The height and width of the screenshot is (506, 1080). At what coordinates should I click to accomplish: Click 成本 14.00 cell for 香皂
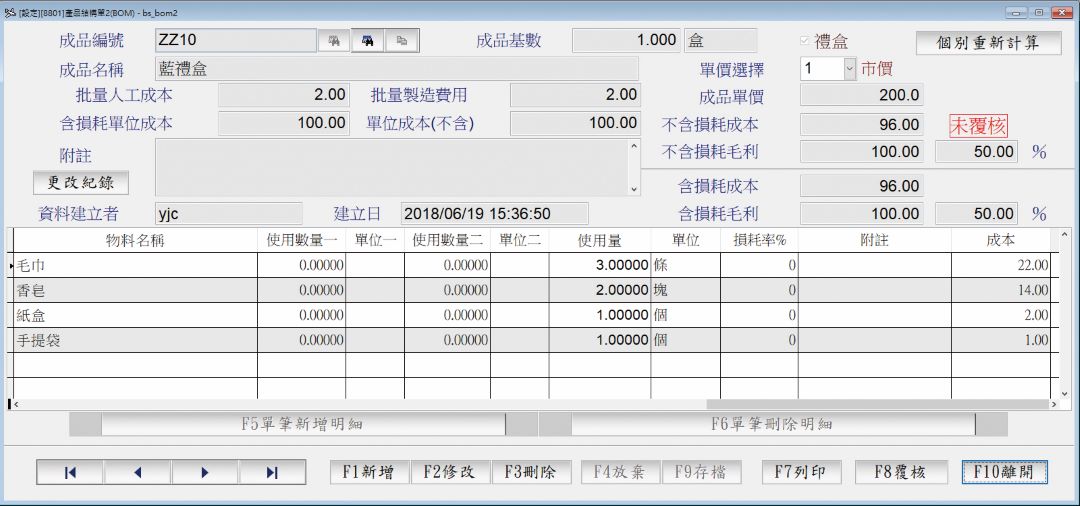(x=1000, y=291)
